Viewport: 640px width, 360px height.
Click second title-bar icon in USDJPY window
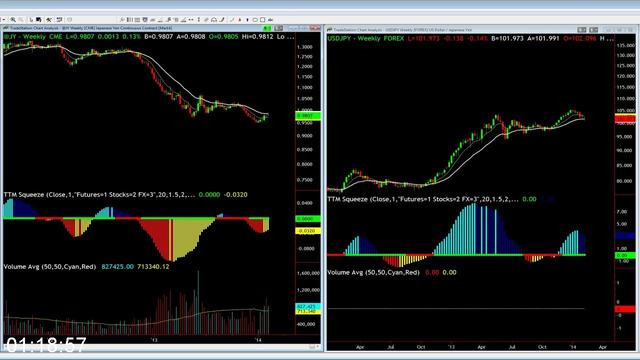coord(593,30)
